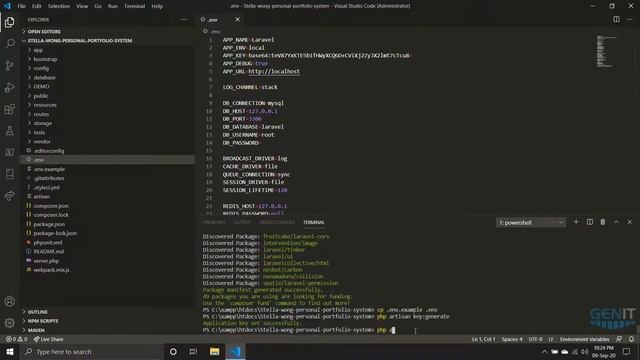Split the editor to the right
Viewport: 640px width, 360px height.
[x=616, y=19]
